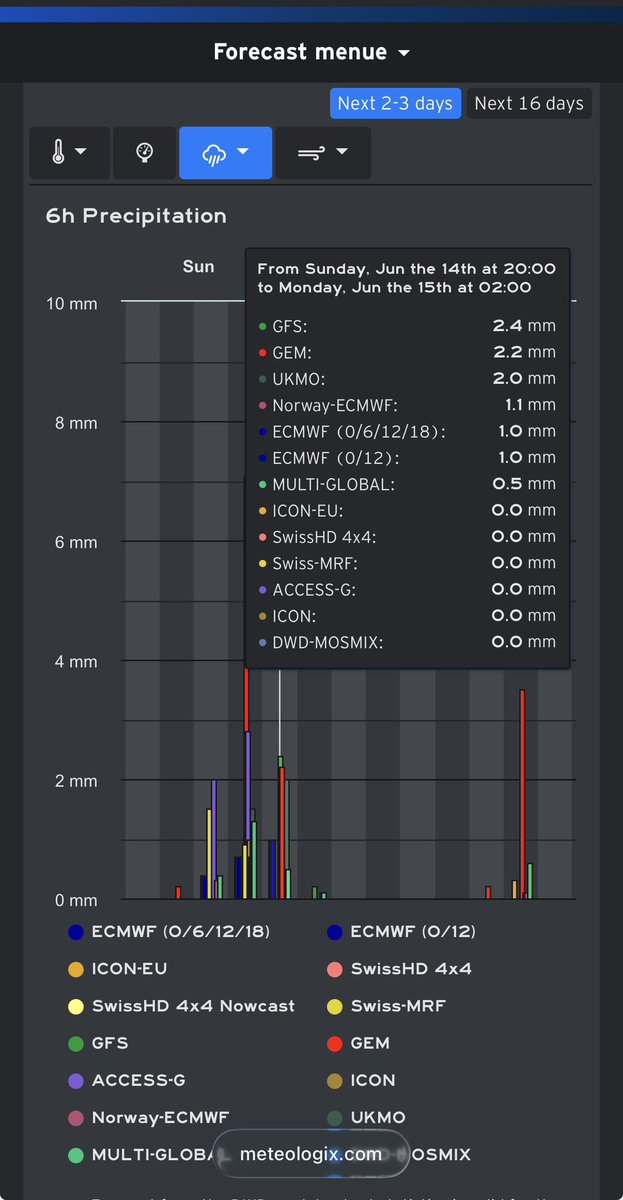Click the 6h Precipitation chart title
623x1200 pixels.
click(136, 215)
